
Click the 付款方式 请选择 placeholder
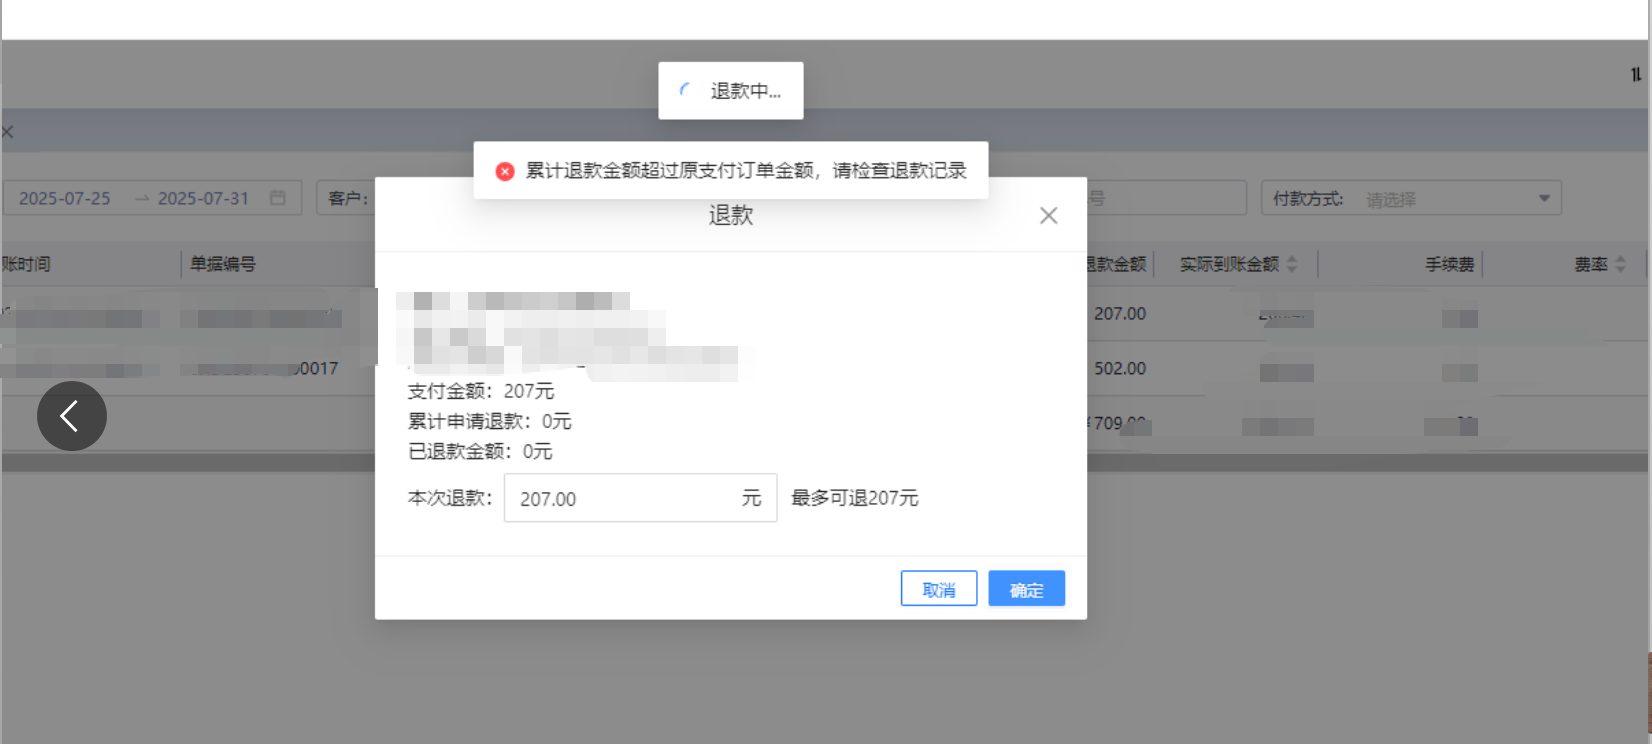tap(1391, 199)
